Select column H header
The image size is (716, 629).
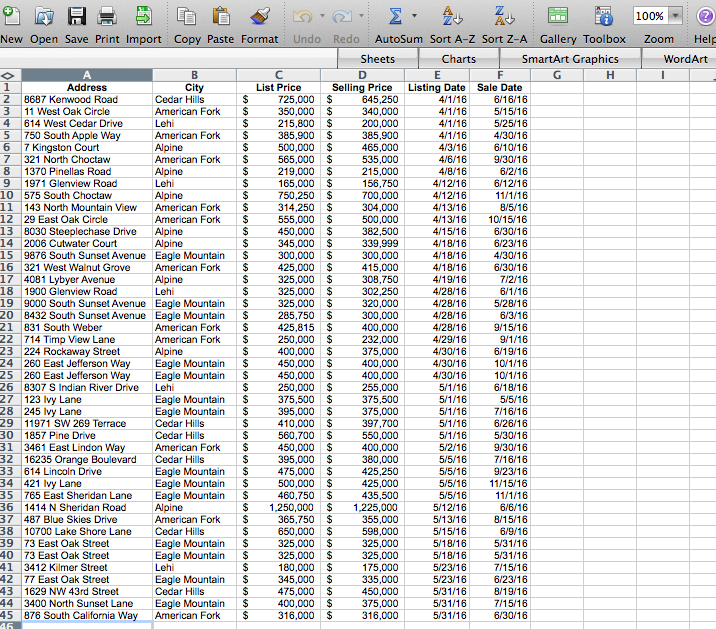610,75
